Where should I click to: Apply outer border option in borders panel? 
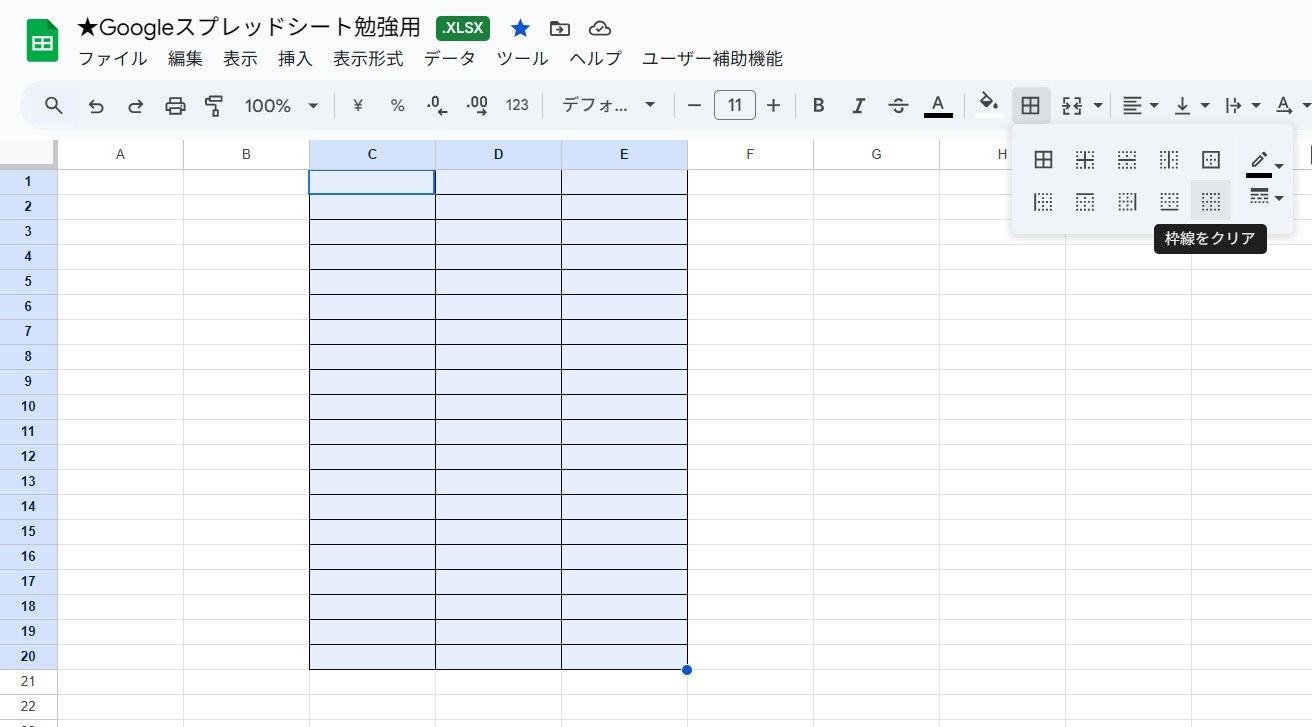(x=1210, y=160)
